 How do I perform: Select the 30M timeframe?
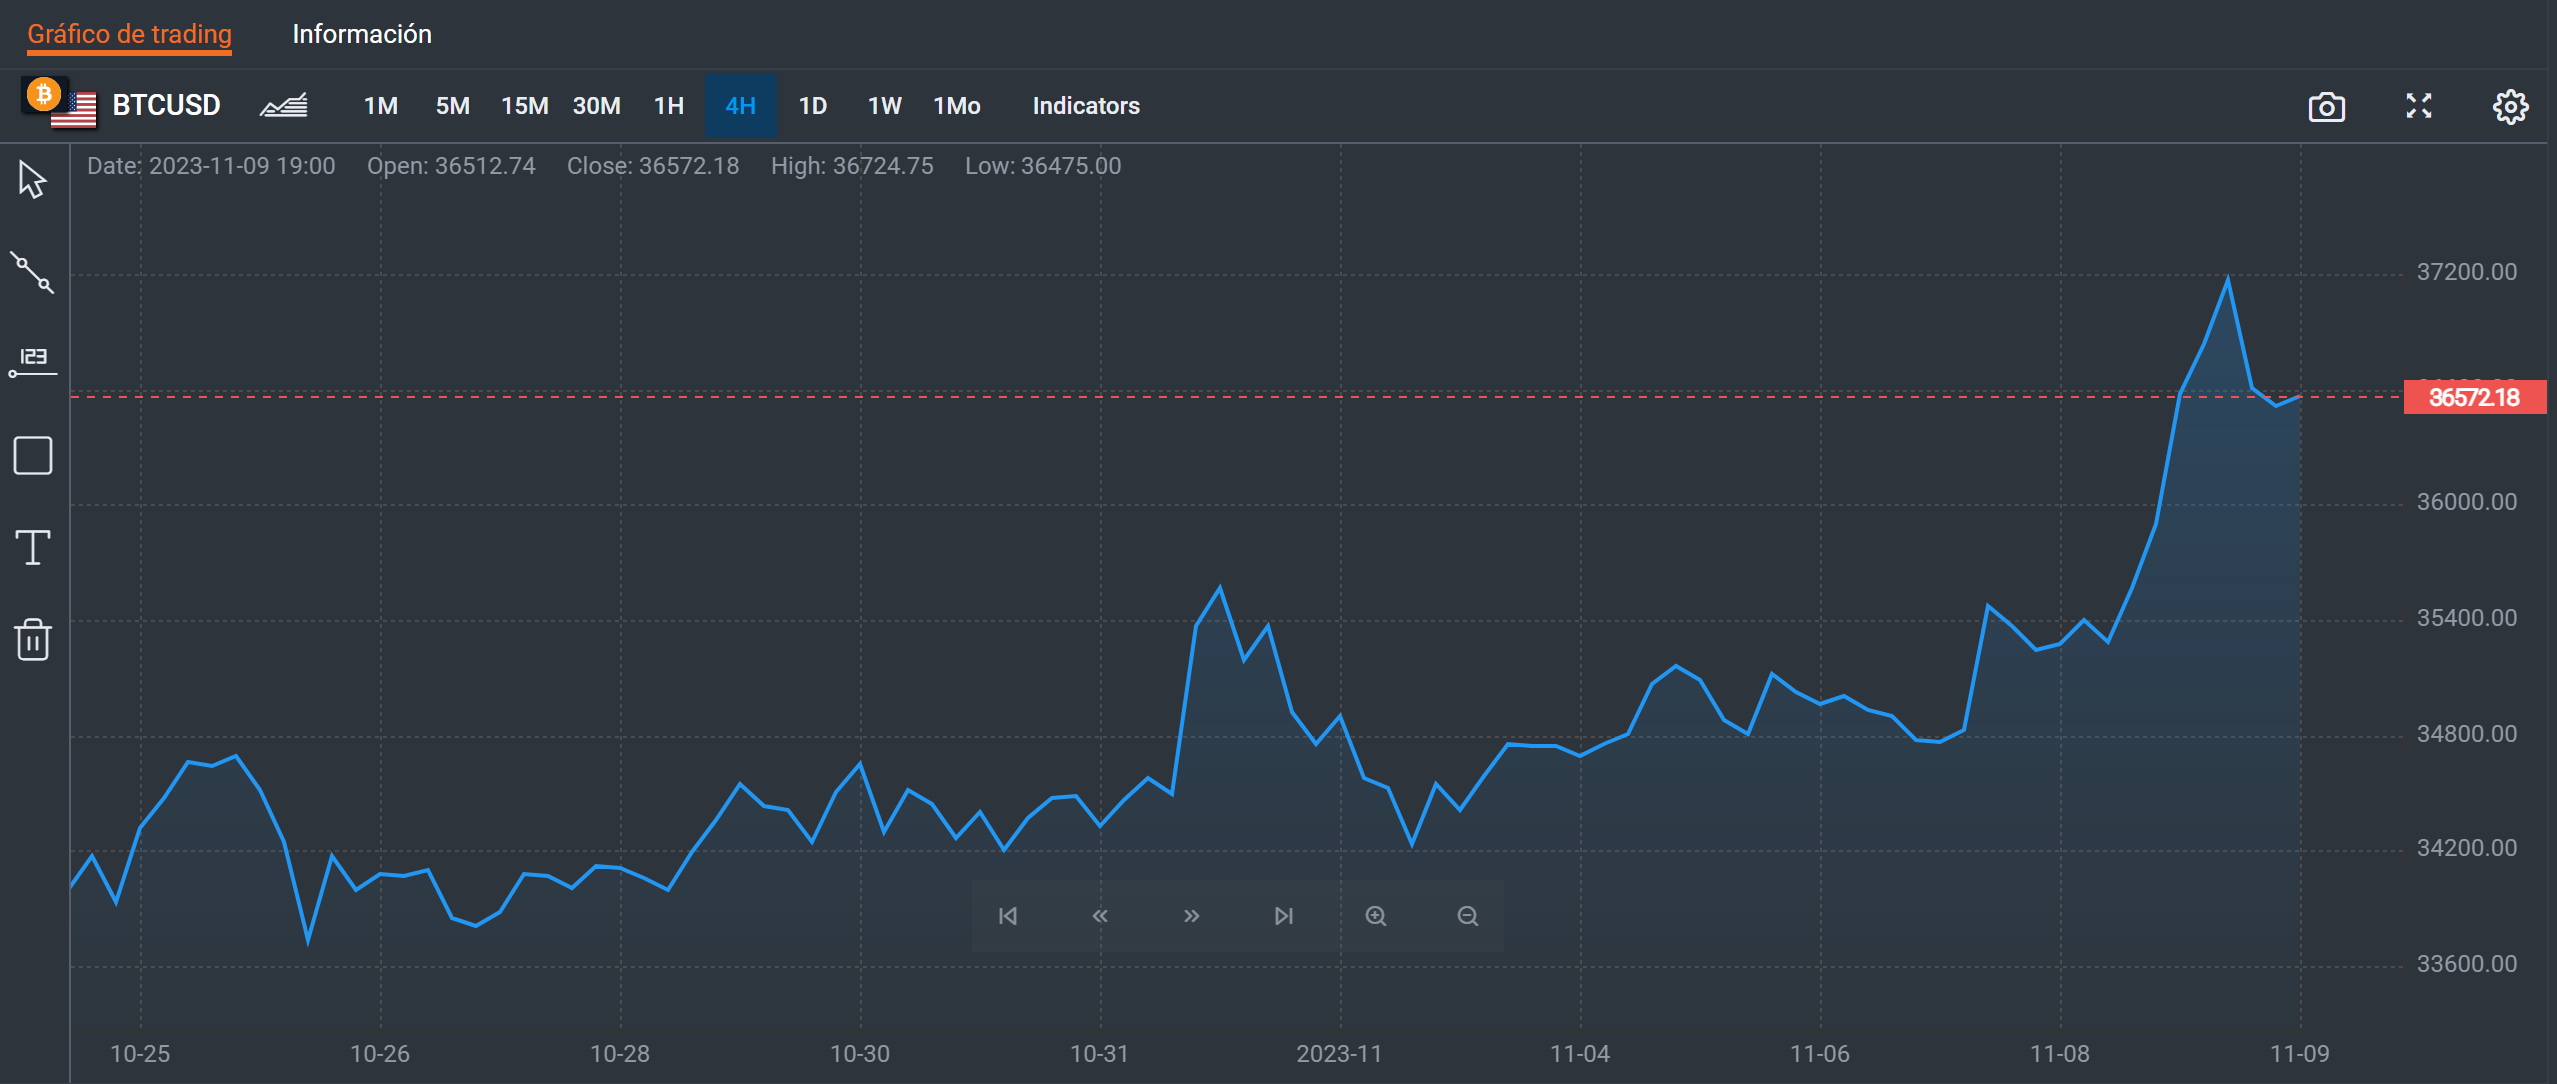[x=597, y=106]
